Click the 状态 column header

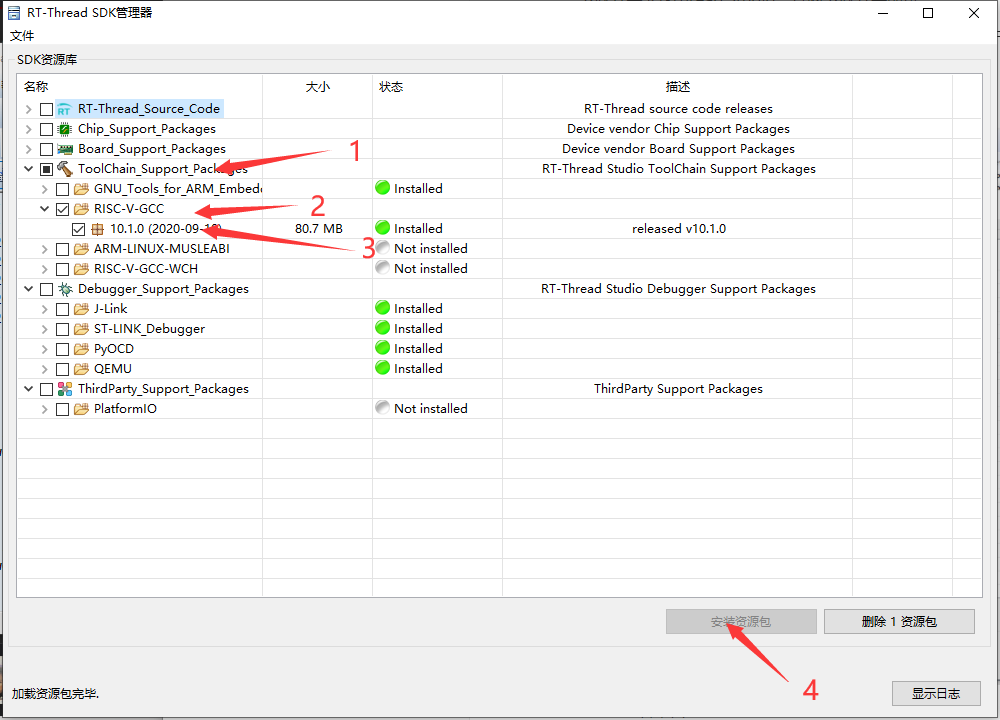(391, 87)
